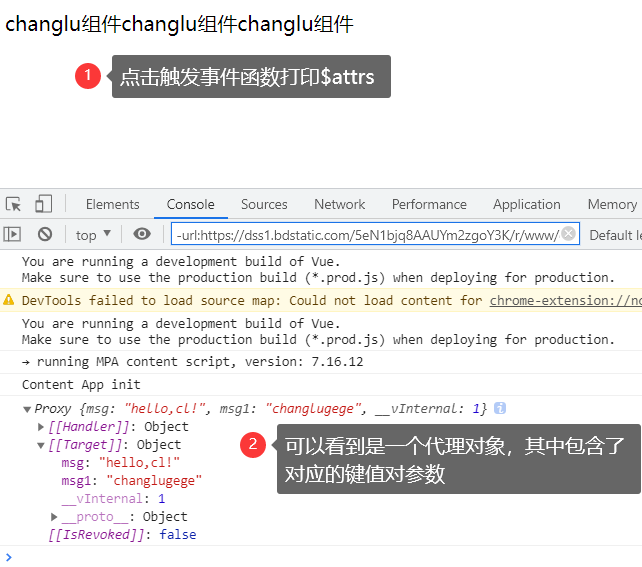This screenshot has width=642, height=567.
Task: Open the Performance tab
Action: 429,204
